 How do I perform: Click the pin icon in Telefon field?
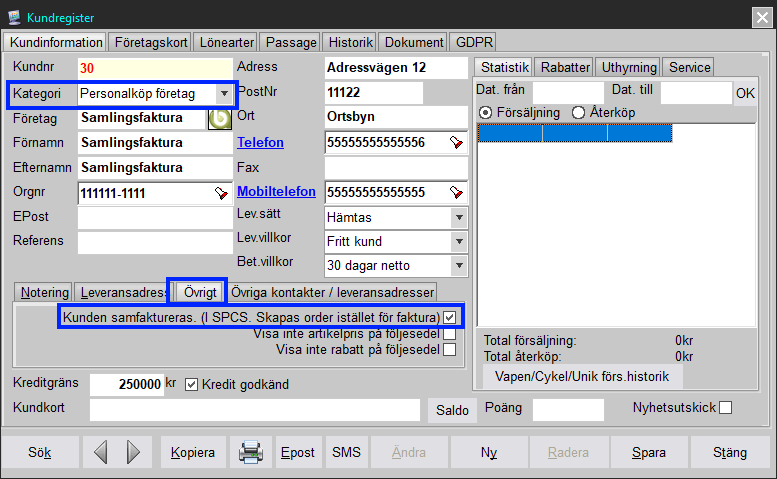[456, 143]
